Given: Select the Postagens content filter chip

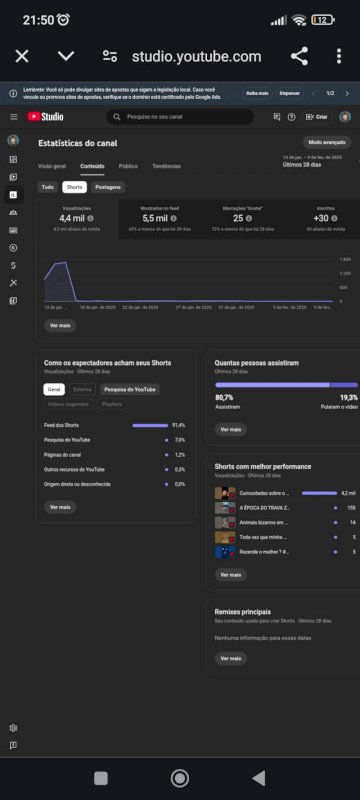Looking at the screenshot, I should [x=108, y=187].
